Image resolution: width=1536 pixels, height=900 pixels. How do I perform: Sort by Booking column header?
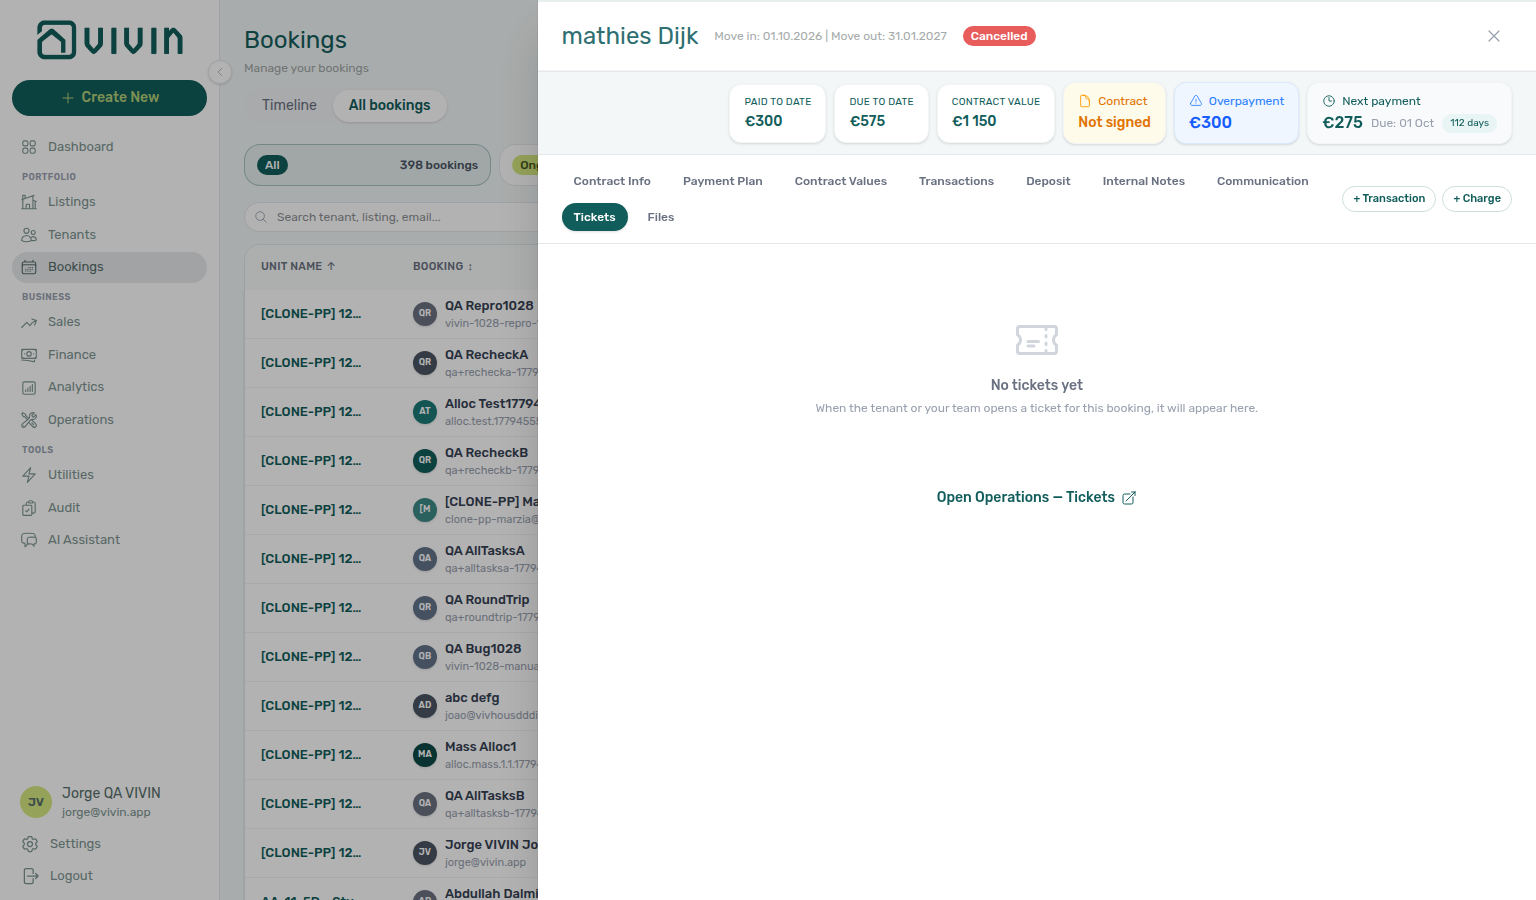443,267
